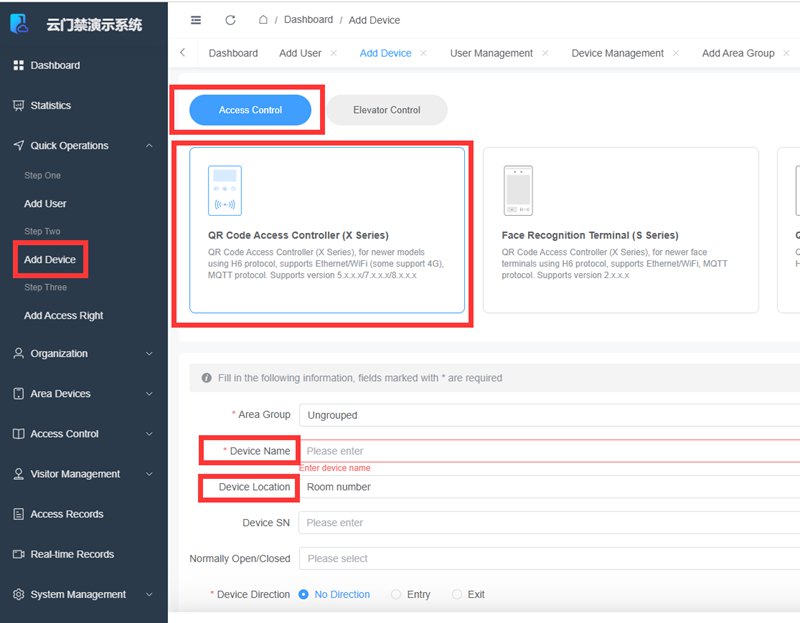The width and height of the screenshot is (800, 623).
Task: Click the home icon in breadcrumb
Action: point(263,20)
